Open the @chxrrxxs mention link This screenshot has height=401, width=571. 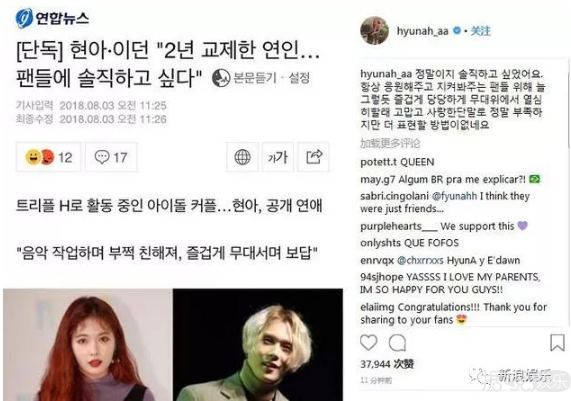tap(420, 260)
